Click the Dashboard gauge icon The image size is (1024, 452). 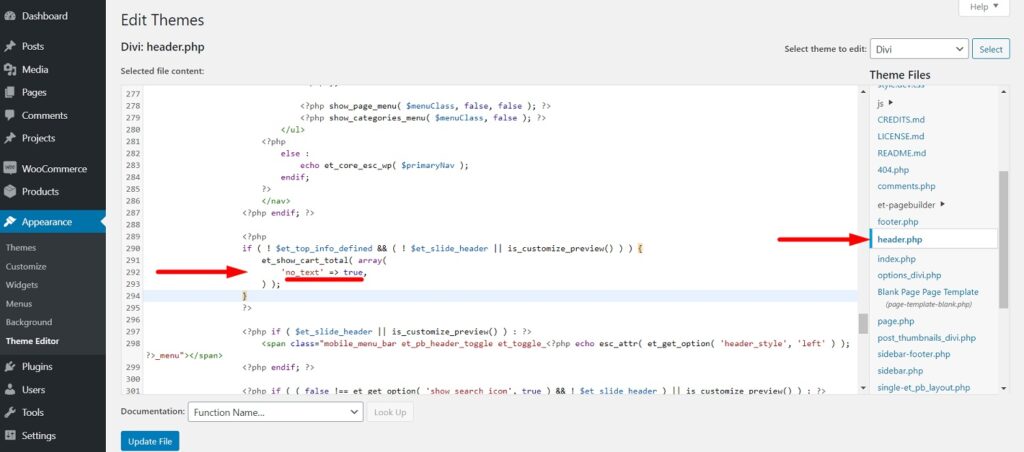click(x=10, y=16)
